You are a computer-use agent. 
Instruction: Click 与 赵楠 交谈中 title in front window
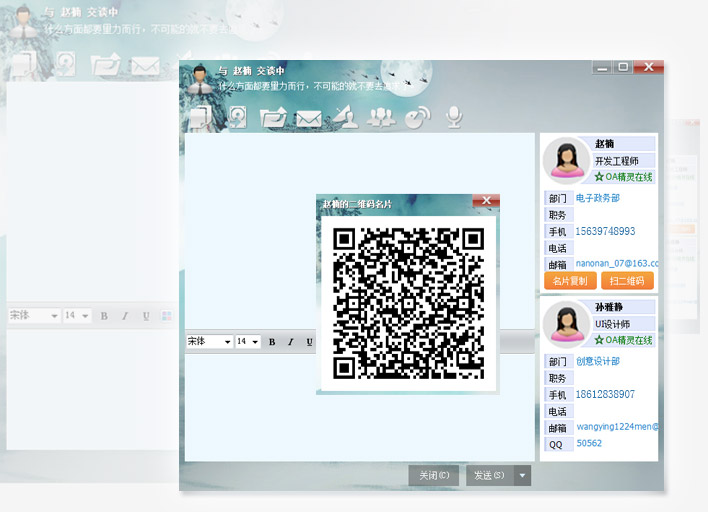[251, 71]
